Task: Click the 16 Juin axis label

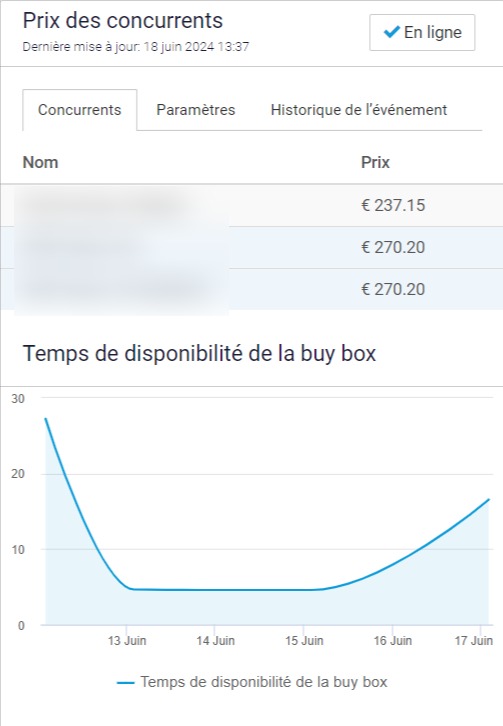Action: (393, 641)
